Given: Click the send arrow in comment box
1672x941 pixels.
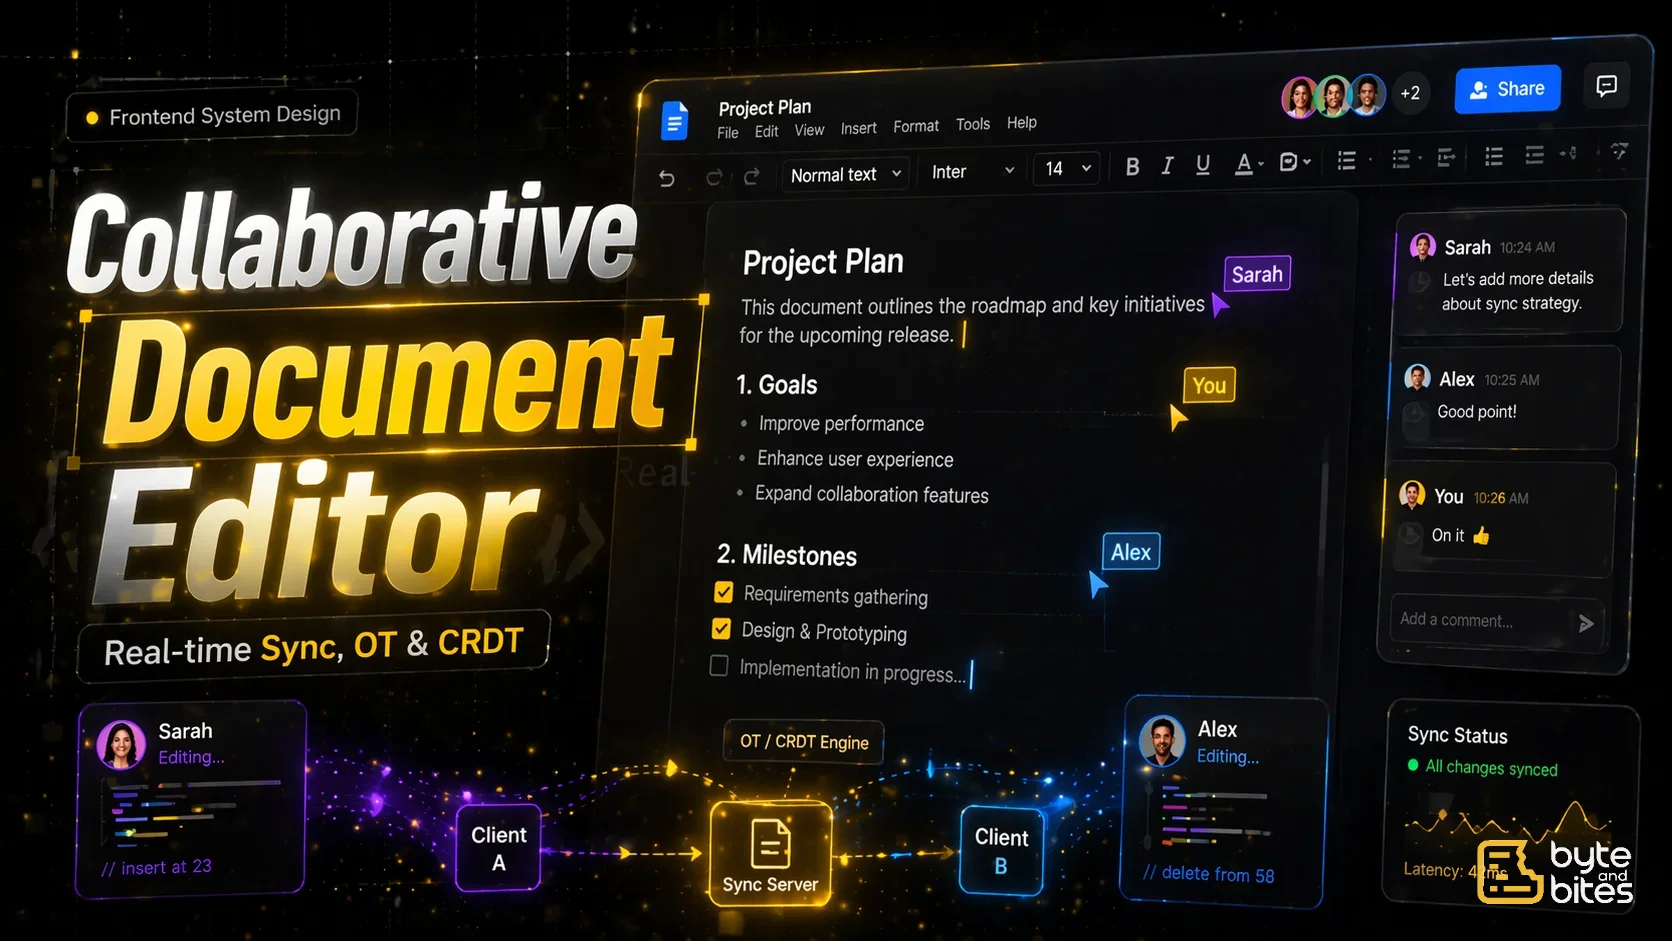Looking at the screenshot, I should coord(1586,624).
